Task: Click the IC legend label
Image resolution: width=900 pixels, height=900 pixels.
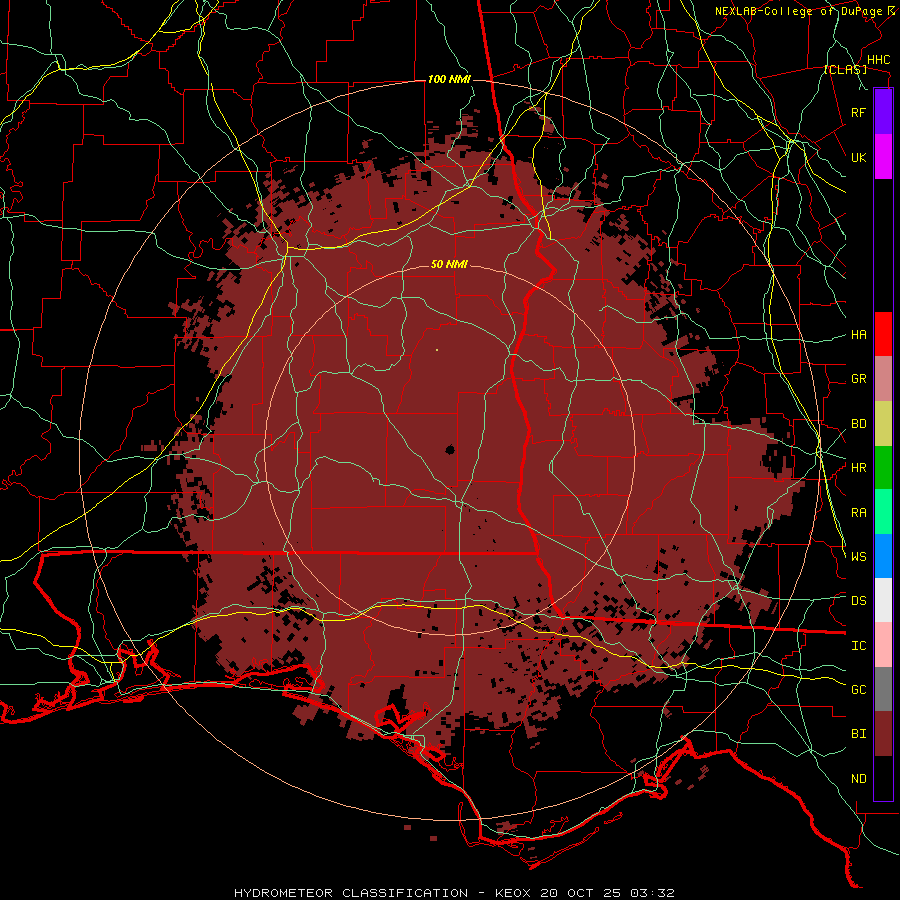Action: pyautogui.click(x=858, y=646)
